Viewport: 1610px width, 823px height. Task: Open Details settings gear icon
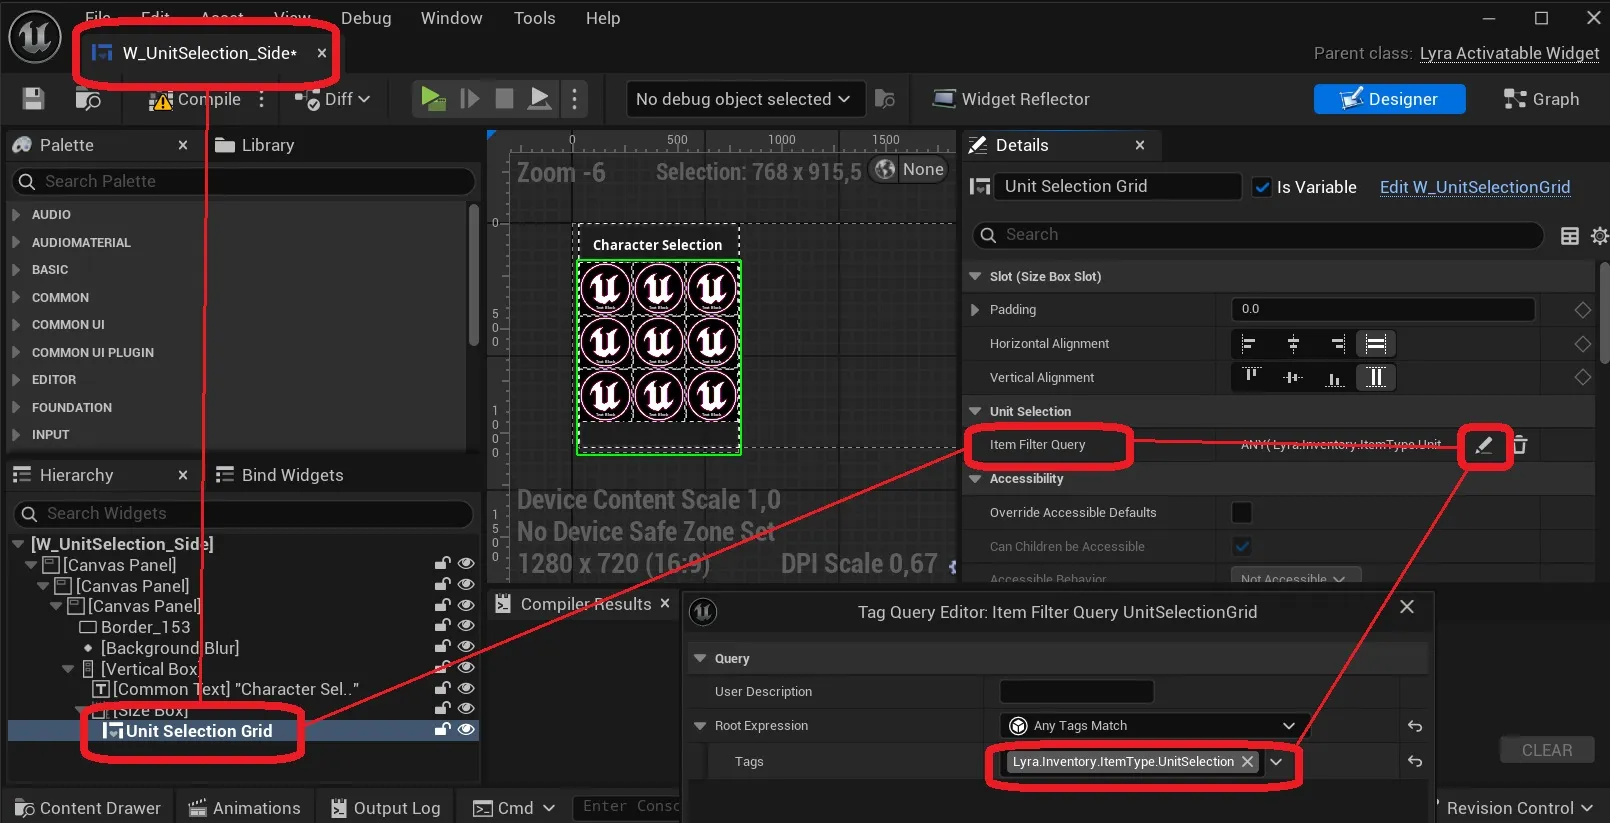[x=1599, y=236]
